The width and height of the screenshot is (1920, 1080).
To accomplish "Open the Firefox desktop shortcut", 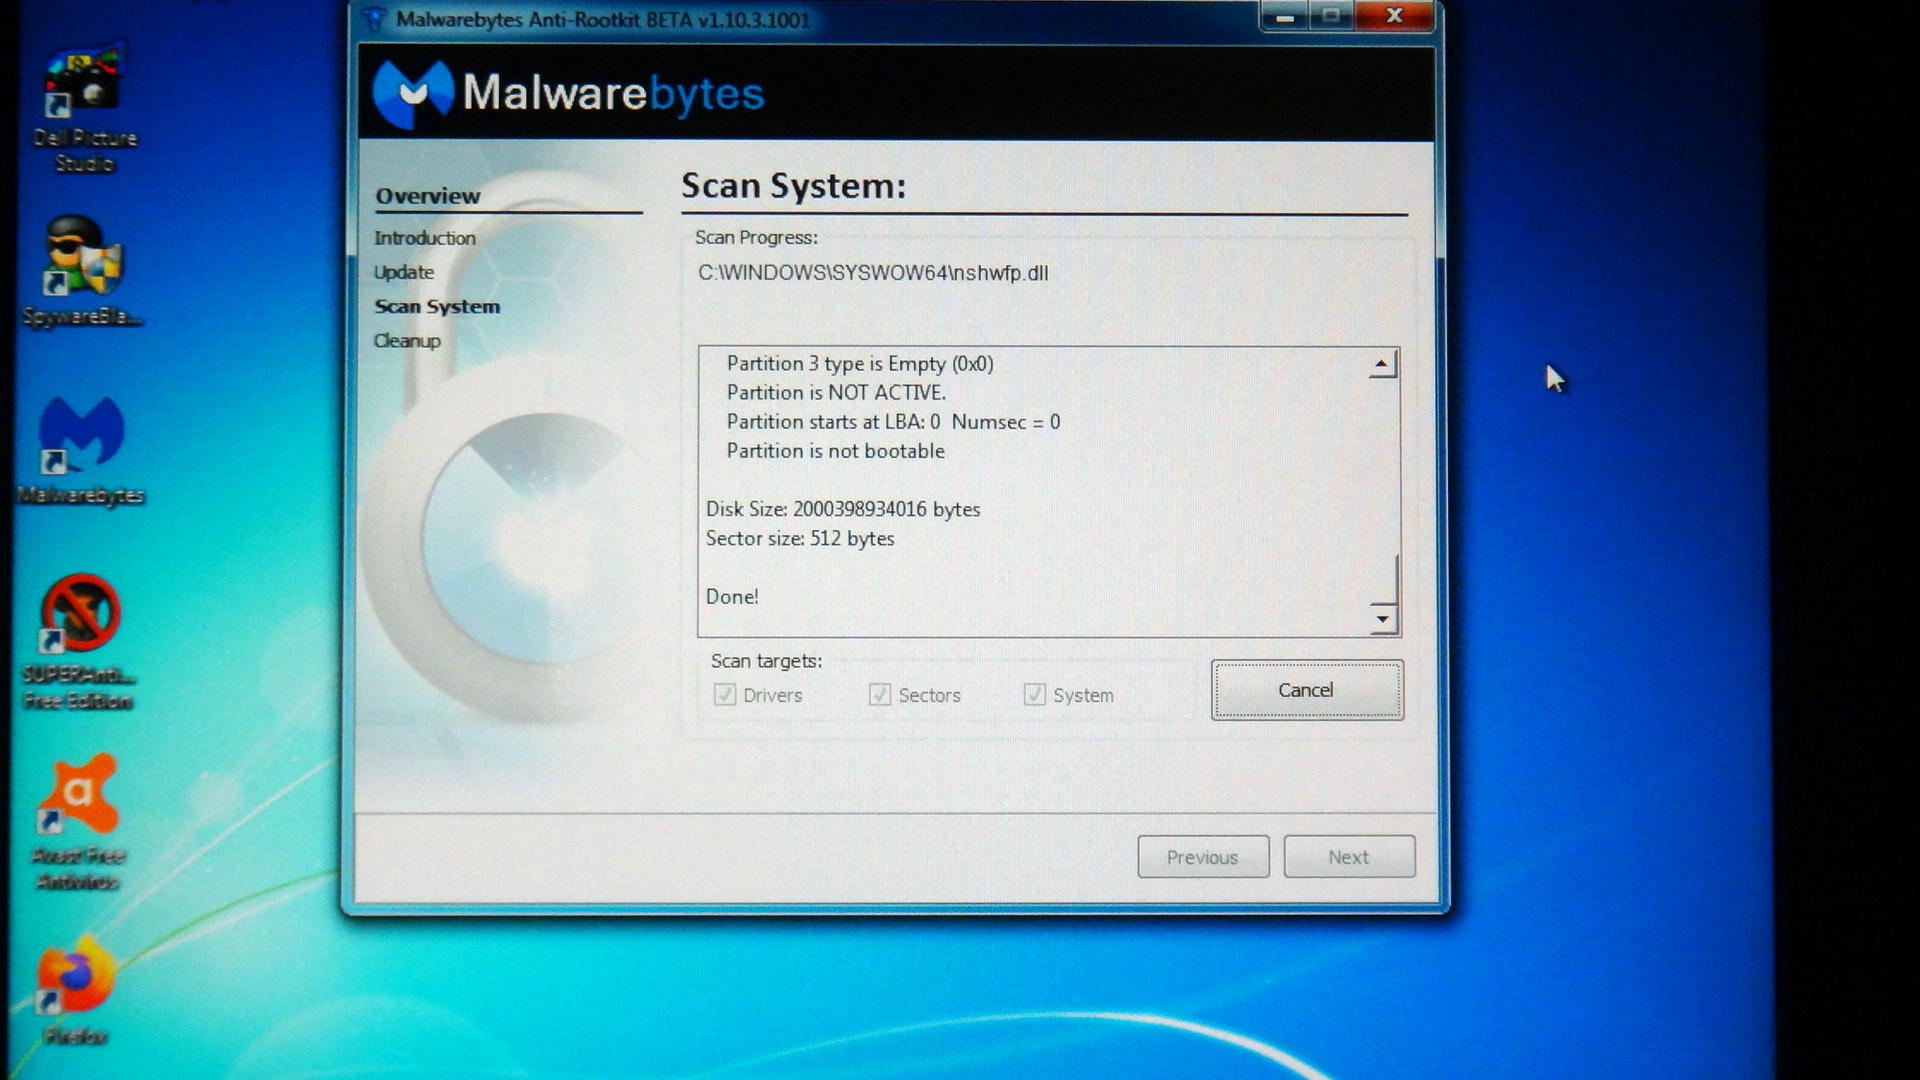I will [76, 990].
